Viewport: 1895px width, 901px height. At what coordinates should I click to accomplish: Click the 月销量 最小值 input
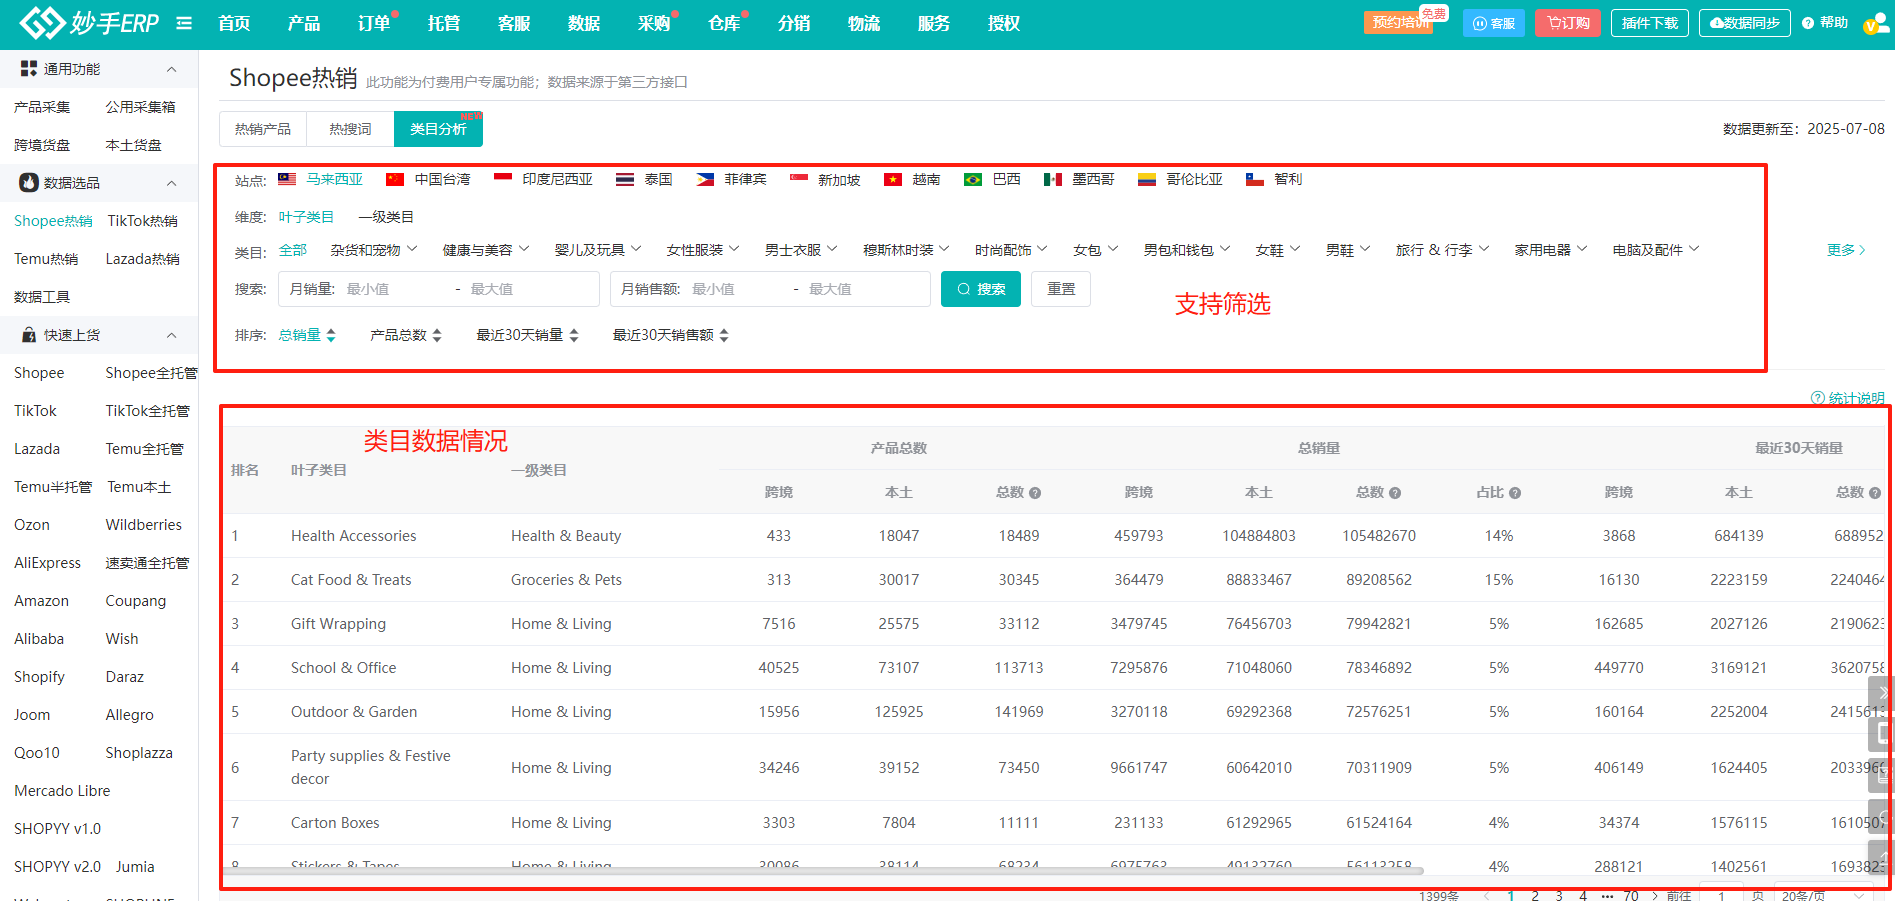tap(396, 289)
